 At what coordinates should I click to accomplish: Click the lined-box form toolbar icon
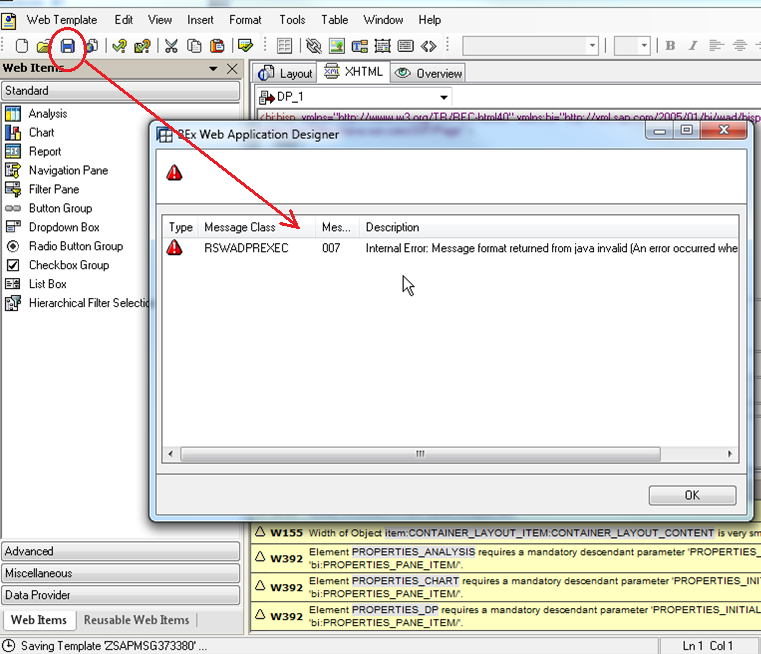(x=405, y=46)
